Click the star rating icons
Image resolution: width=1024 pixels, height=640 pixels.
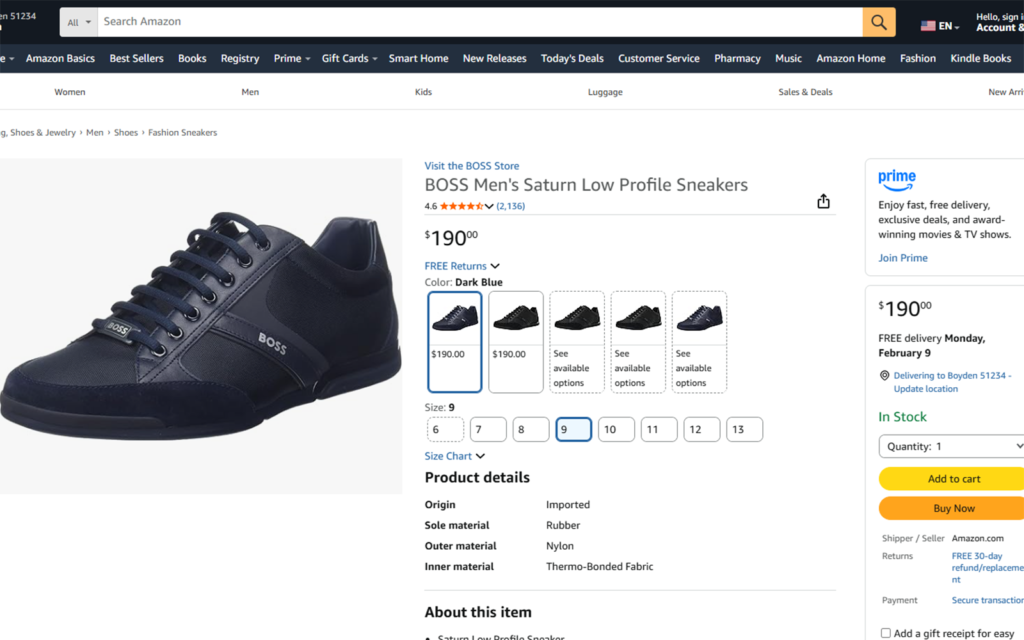point(461,206)
